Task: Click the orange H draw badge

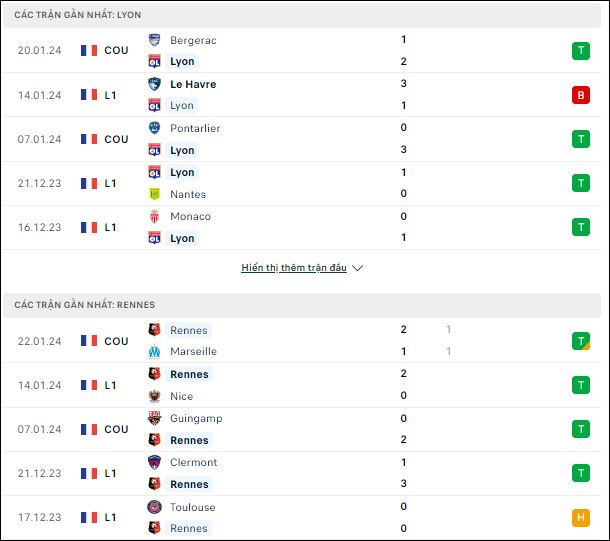Action: pos(580,517)
